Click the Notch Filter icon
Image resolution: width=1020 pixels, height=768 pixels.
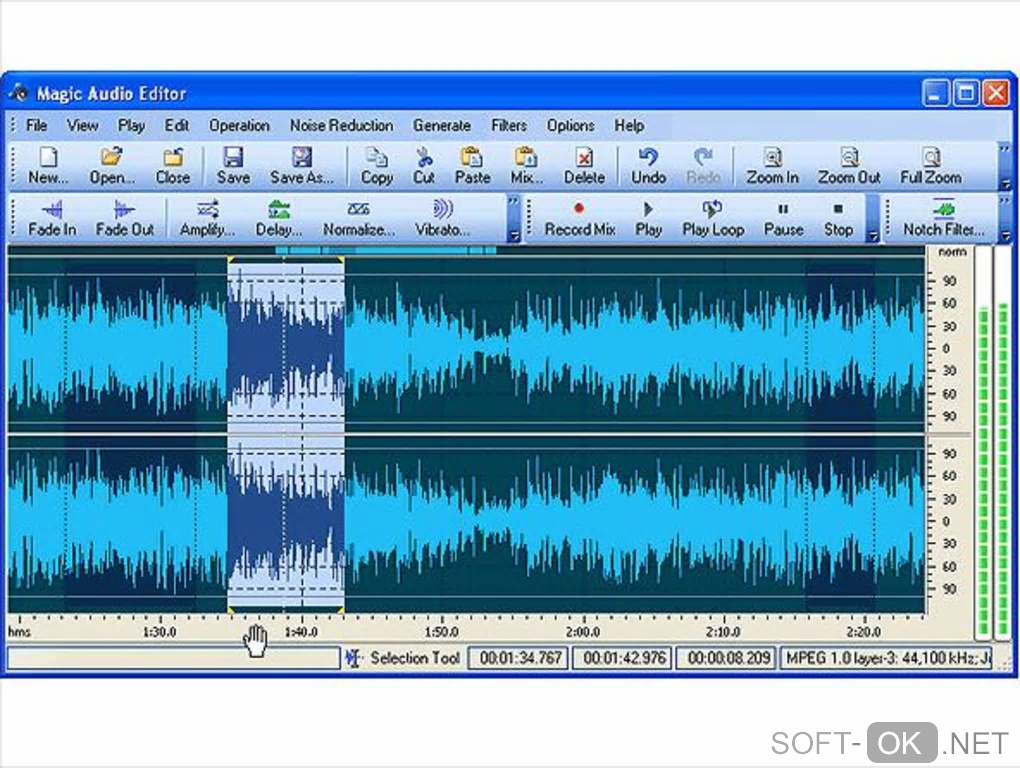click(x=943, y=210)
